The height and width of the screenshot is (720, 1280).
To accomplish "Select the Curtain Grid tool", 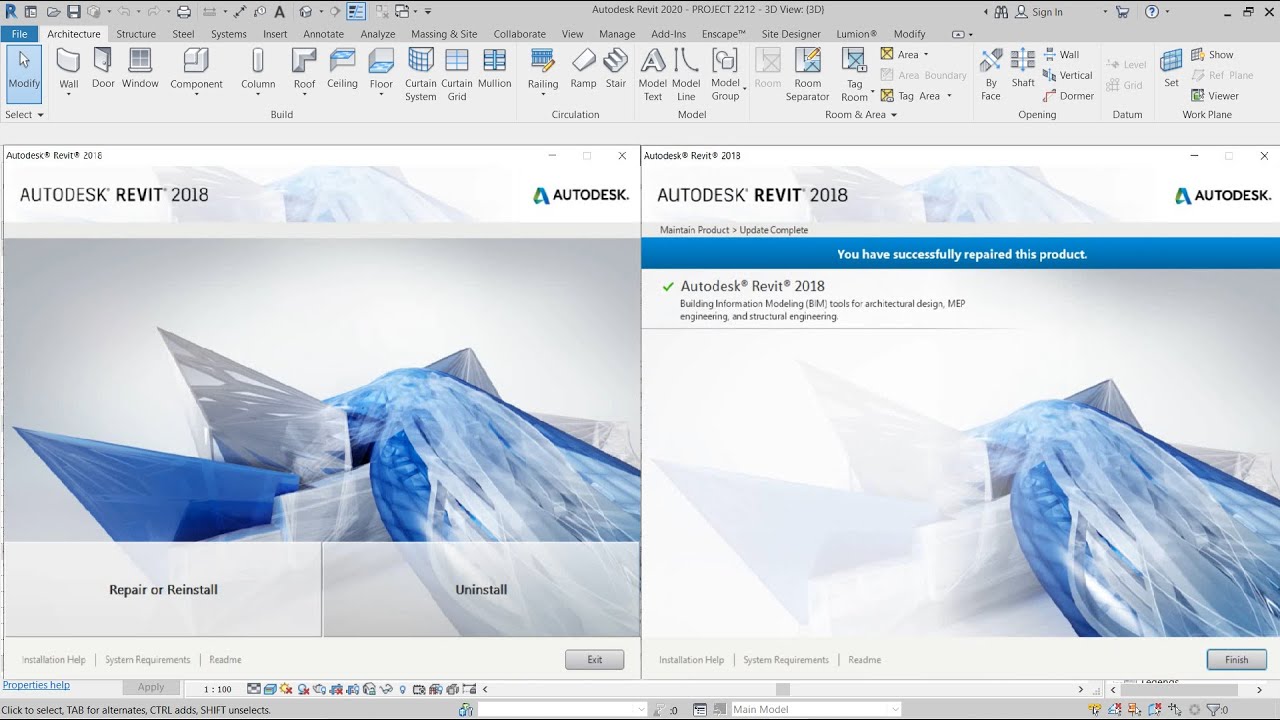I will point(457,74).
